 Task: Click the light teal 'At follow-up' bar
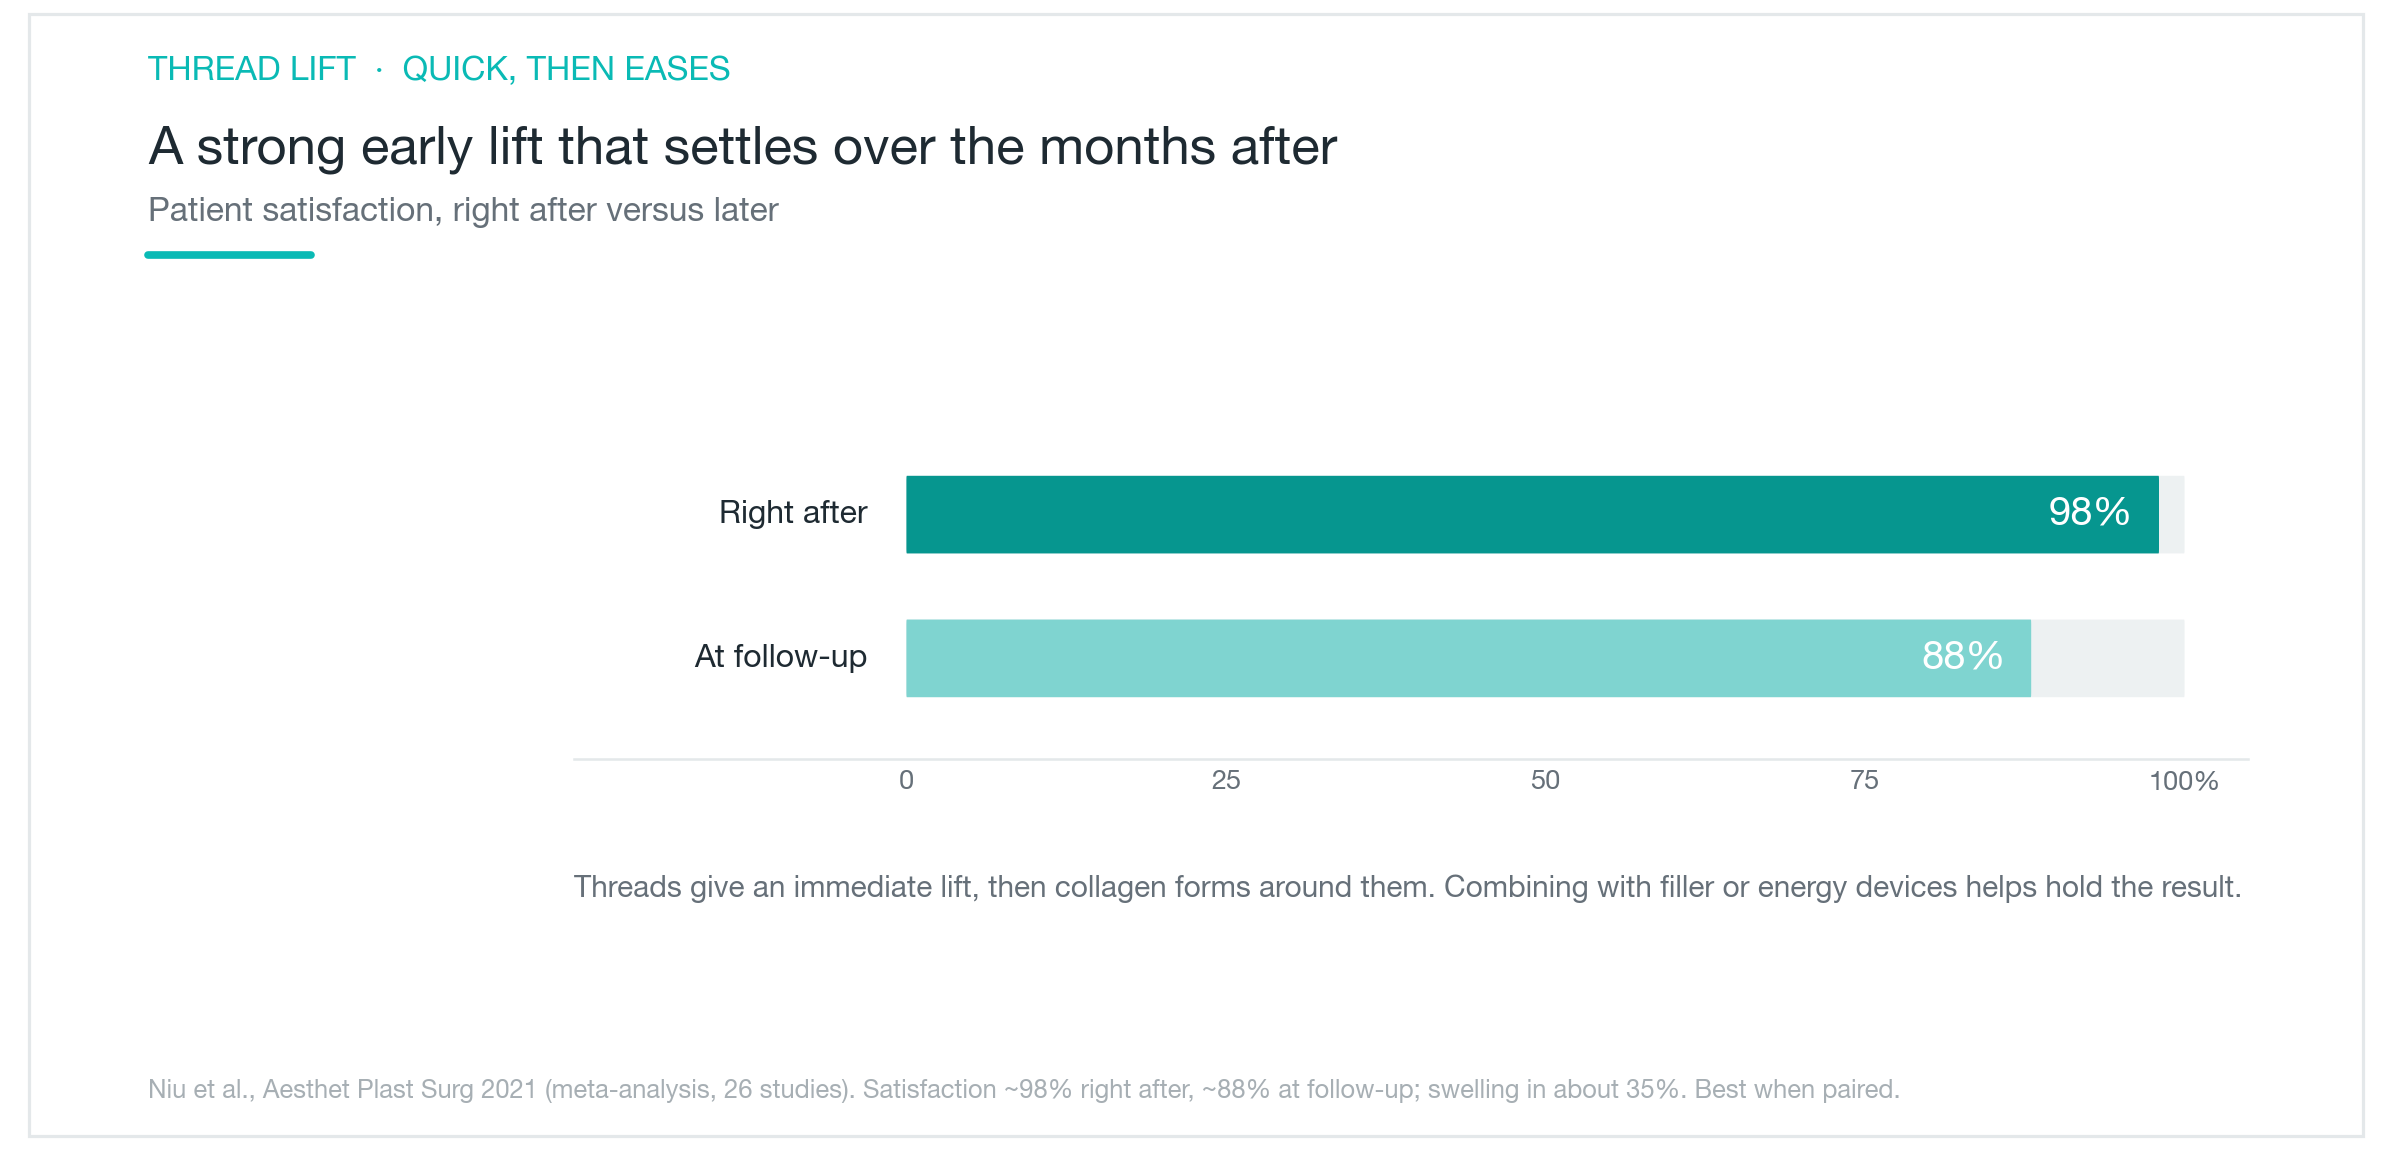click(x=1468, y=658)
